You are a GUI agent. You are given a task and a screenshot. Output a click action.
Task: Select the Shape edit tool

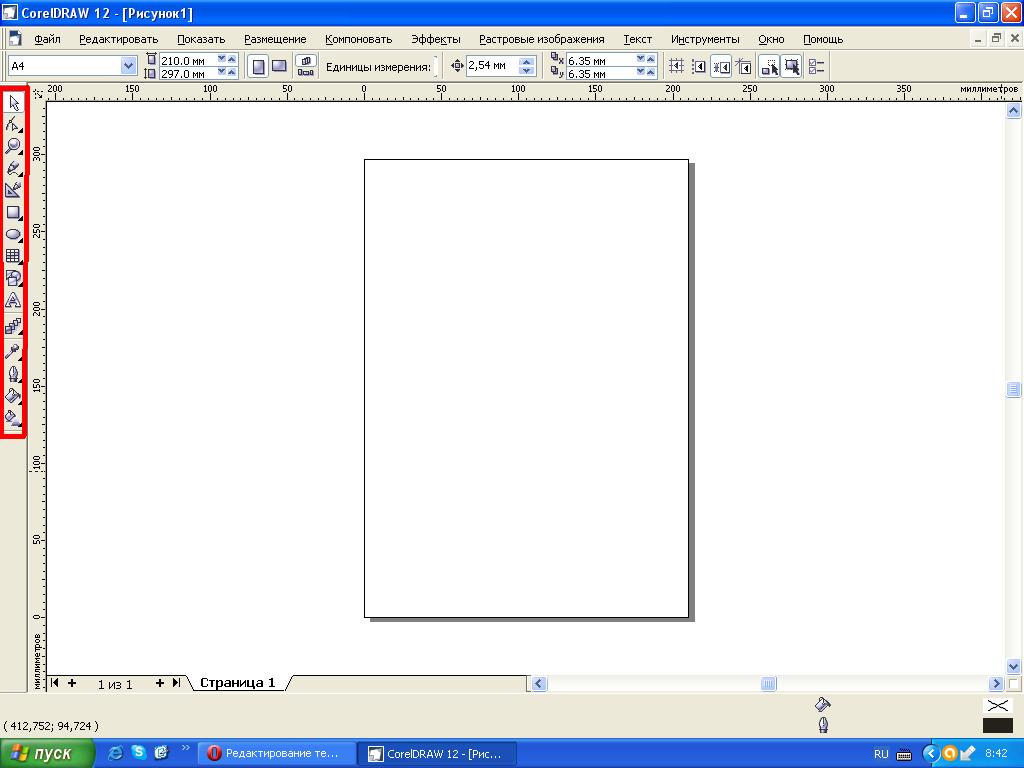(13, 124)
